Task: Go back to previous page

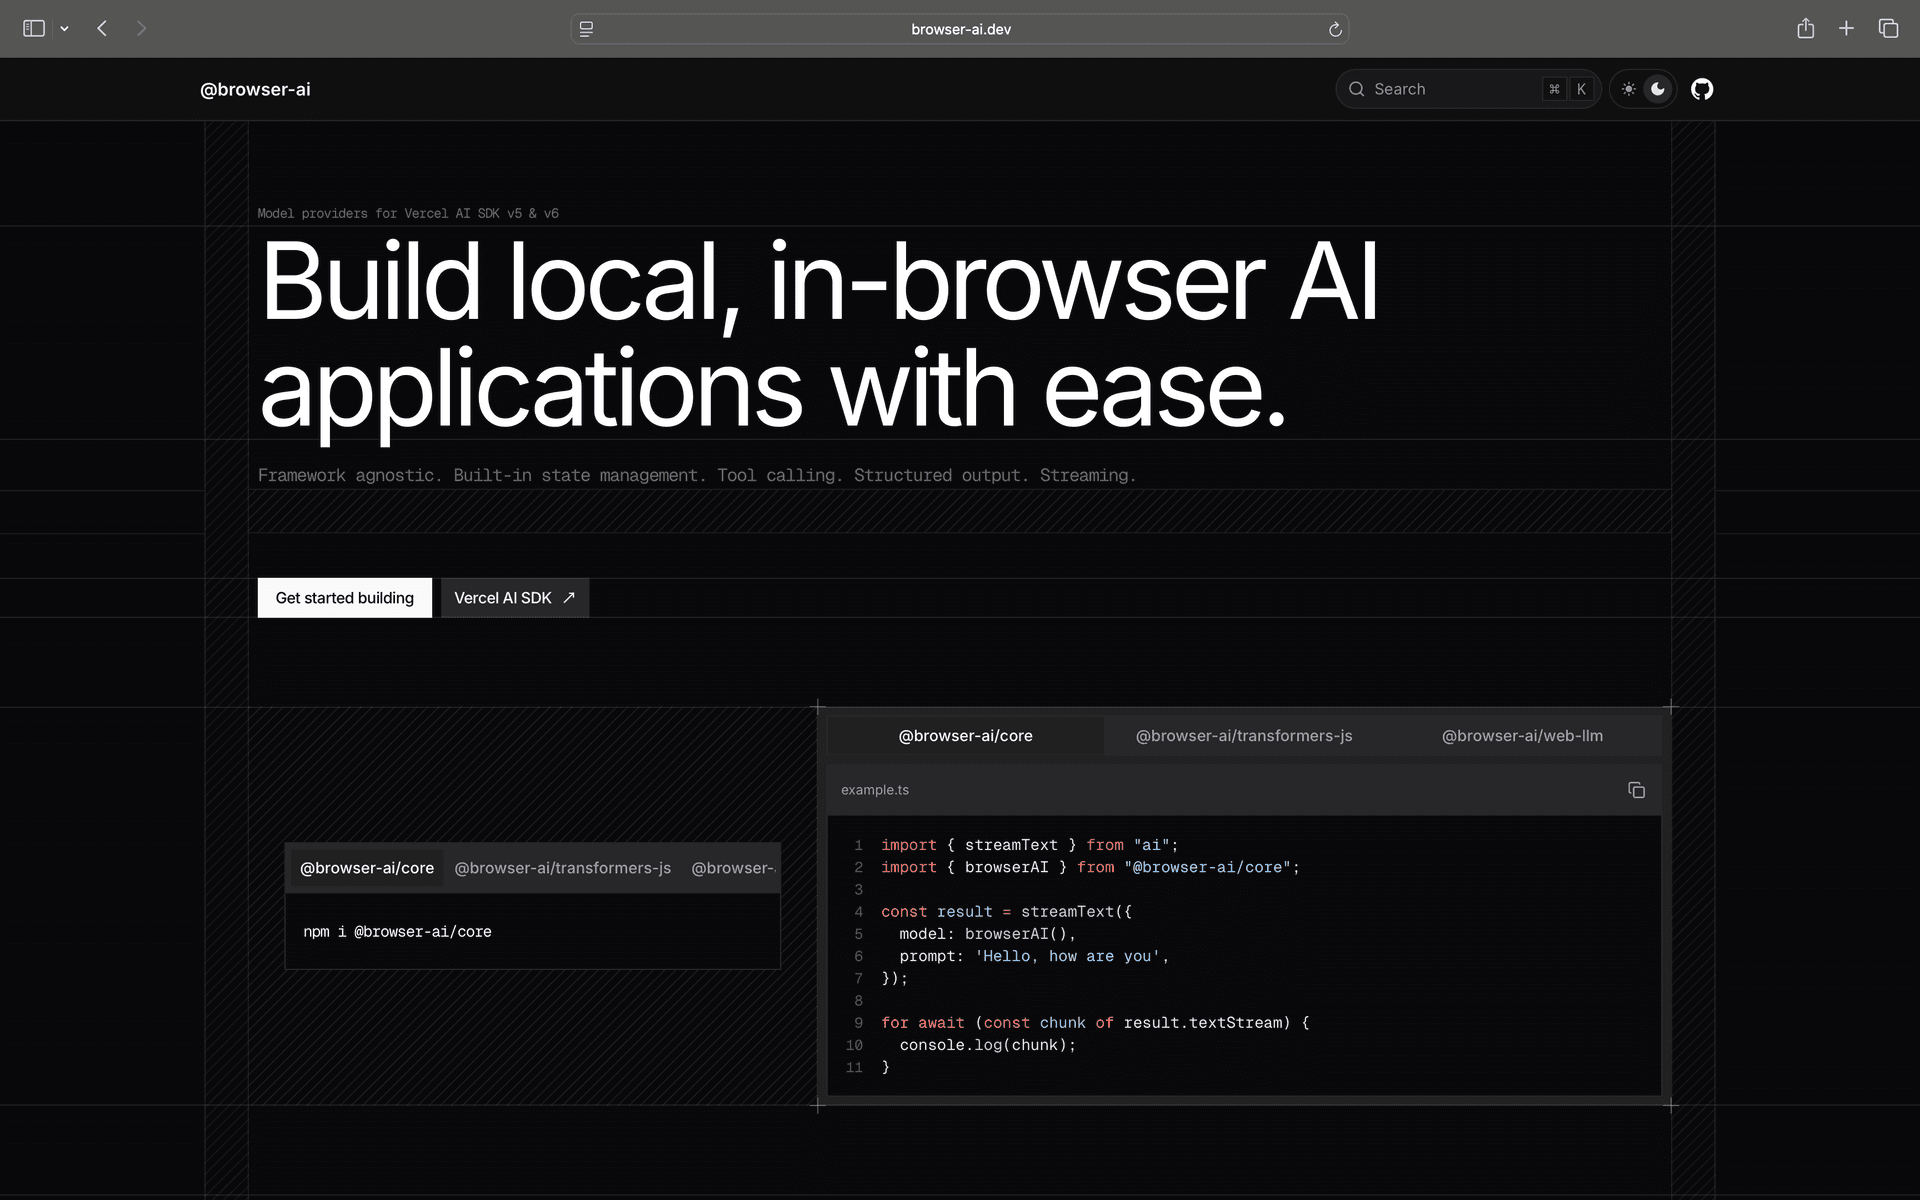Action: 102,29
